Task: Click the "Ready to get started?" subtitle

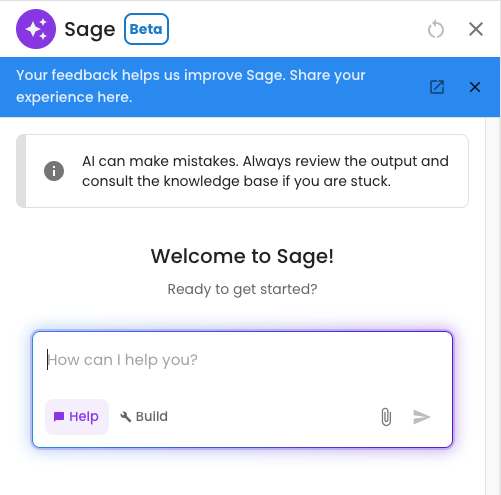Action: pyautogui.click(x=242, y=289)
